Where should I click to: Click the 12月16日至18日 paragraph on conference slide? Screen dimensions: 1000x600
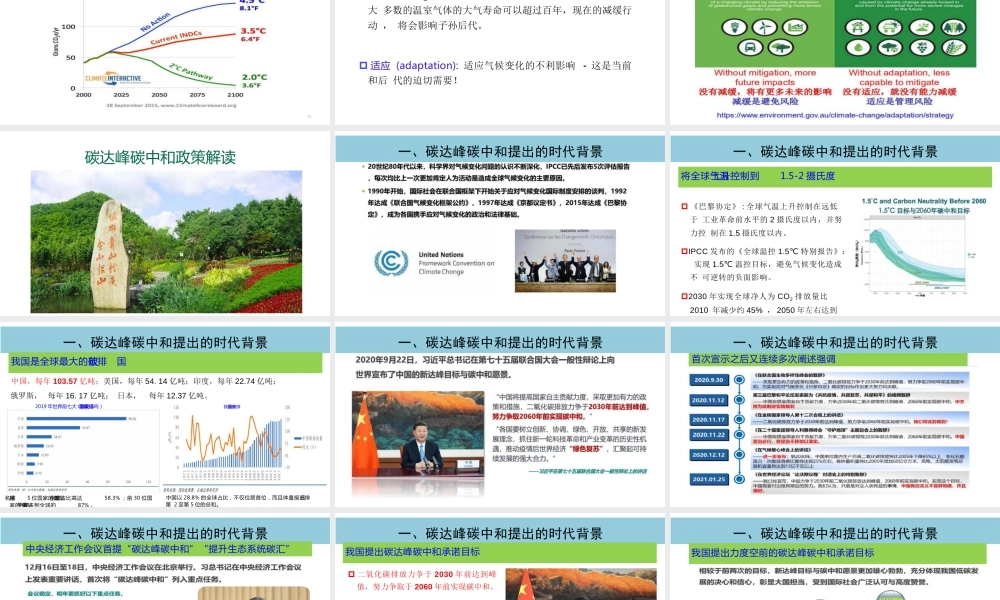point(163,573)
